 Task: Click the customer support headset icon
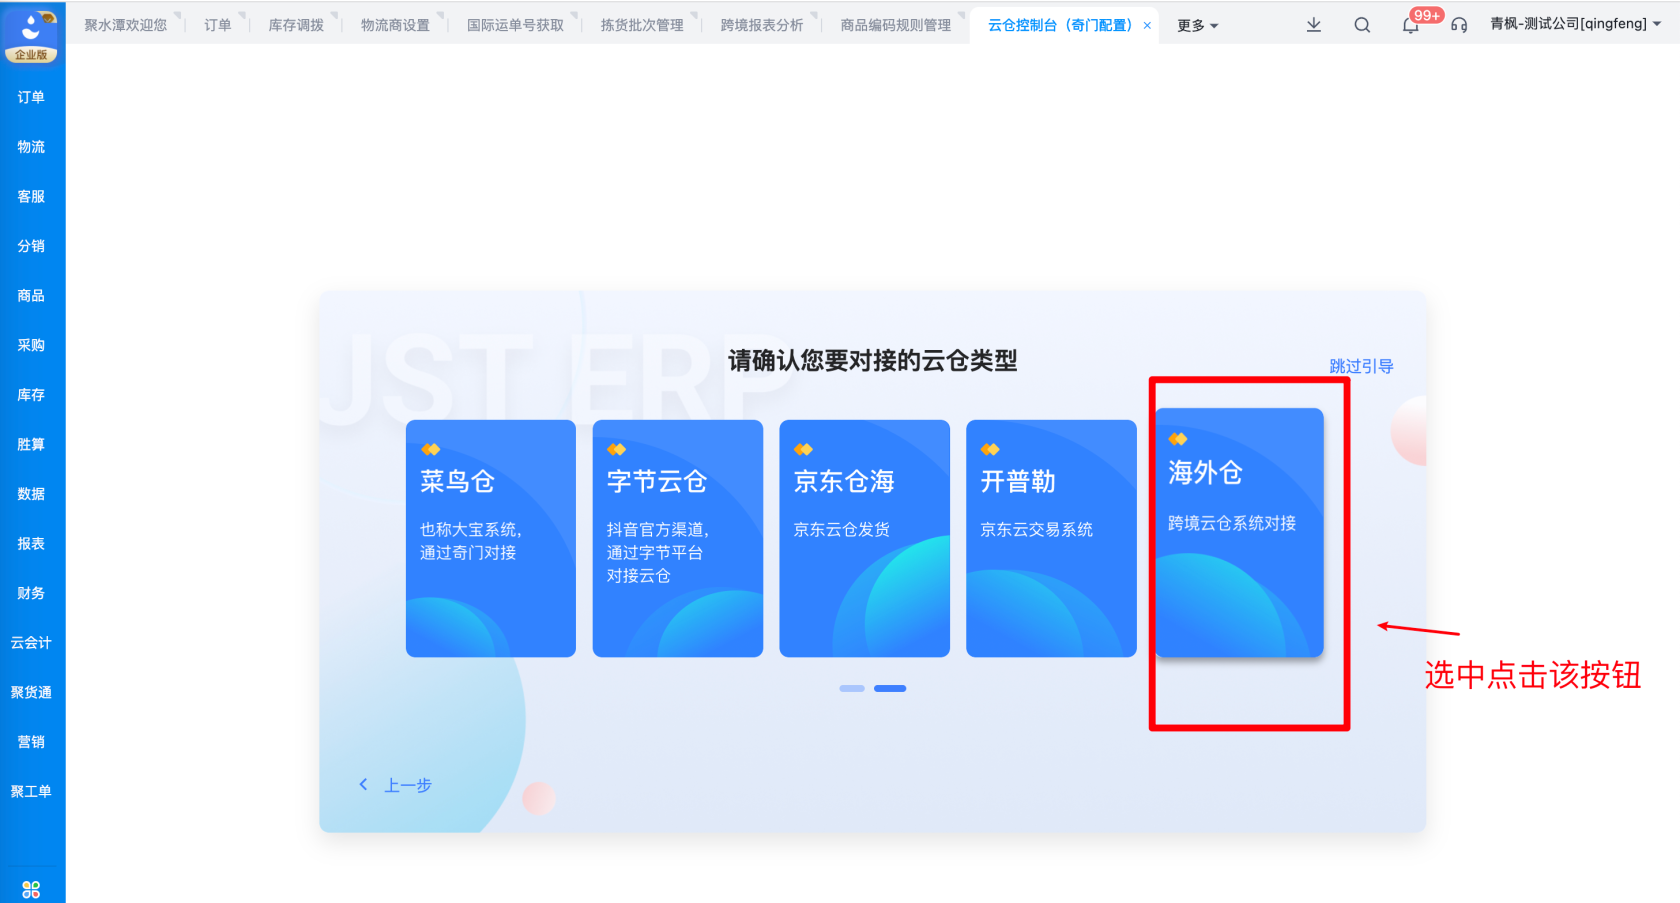1459,25
